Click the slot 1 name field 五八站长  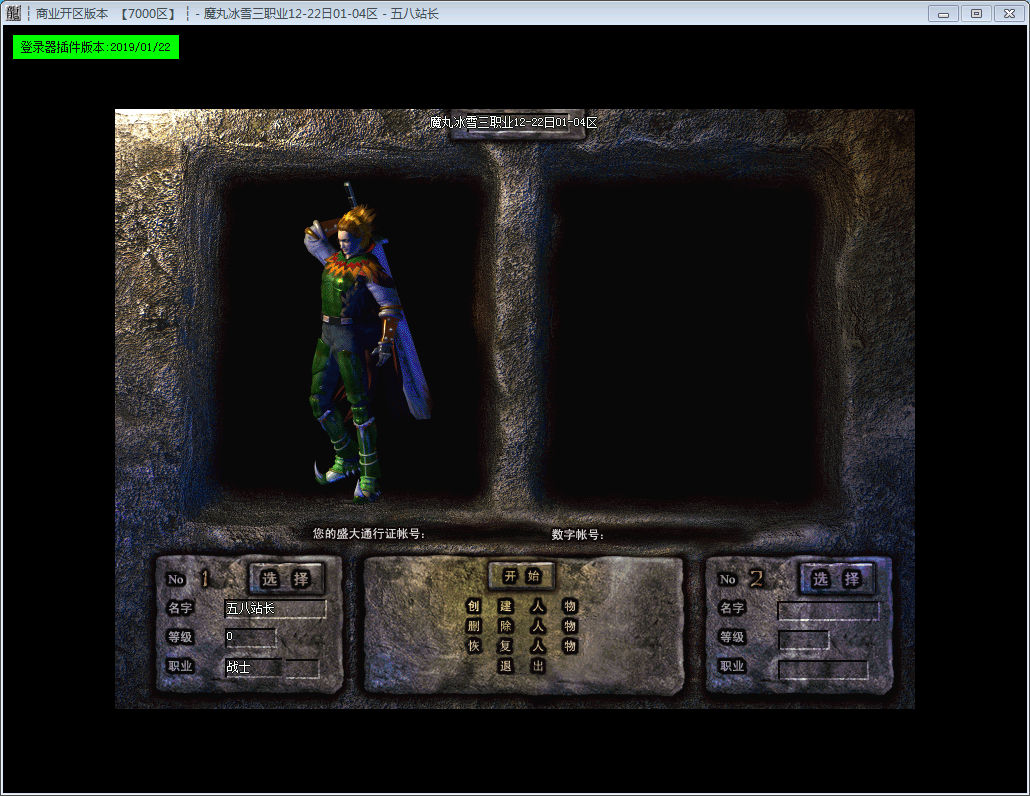pos(275,608)
